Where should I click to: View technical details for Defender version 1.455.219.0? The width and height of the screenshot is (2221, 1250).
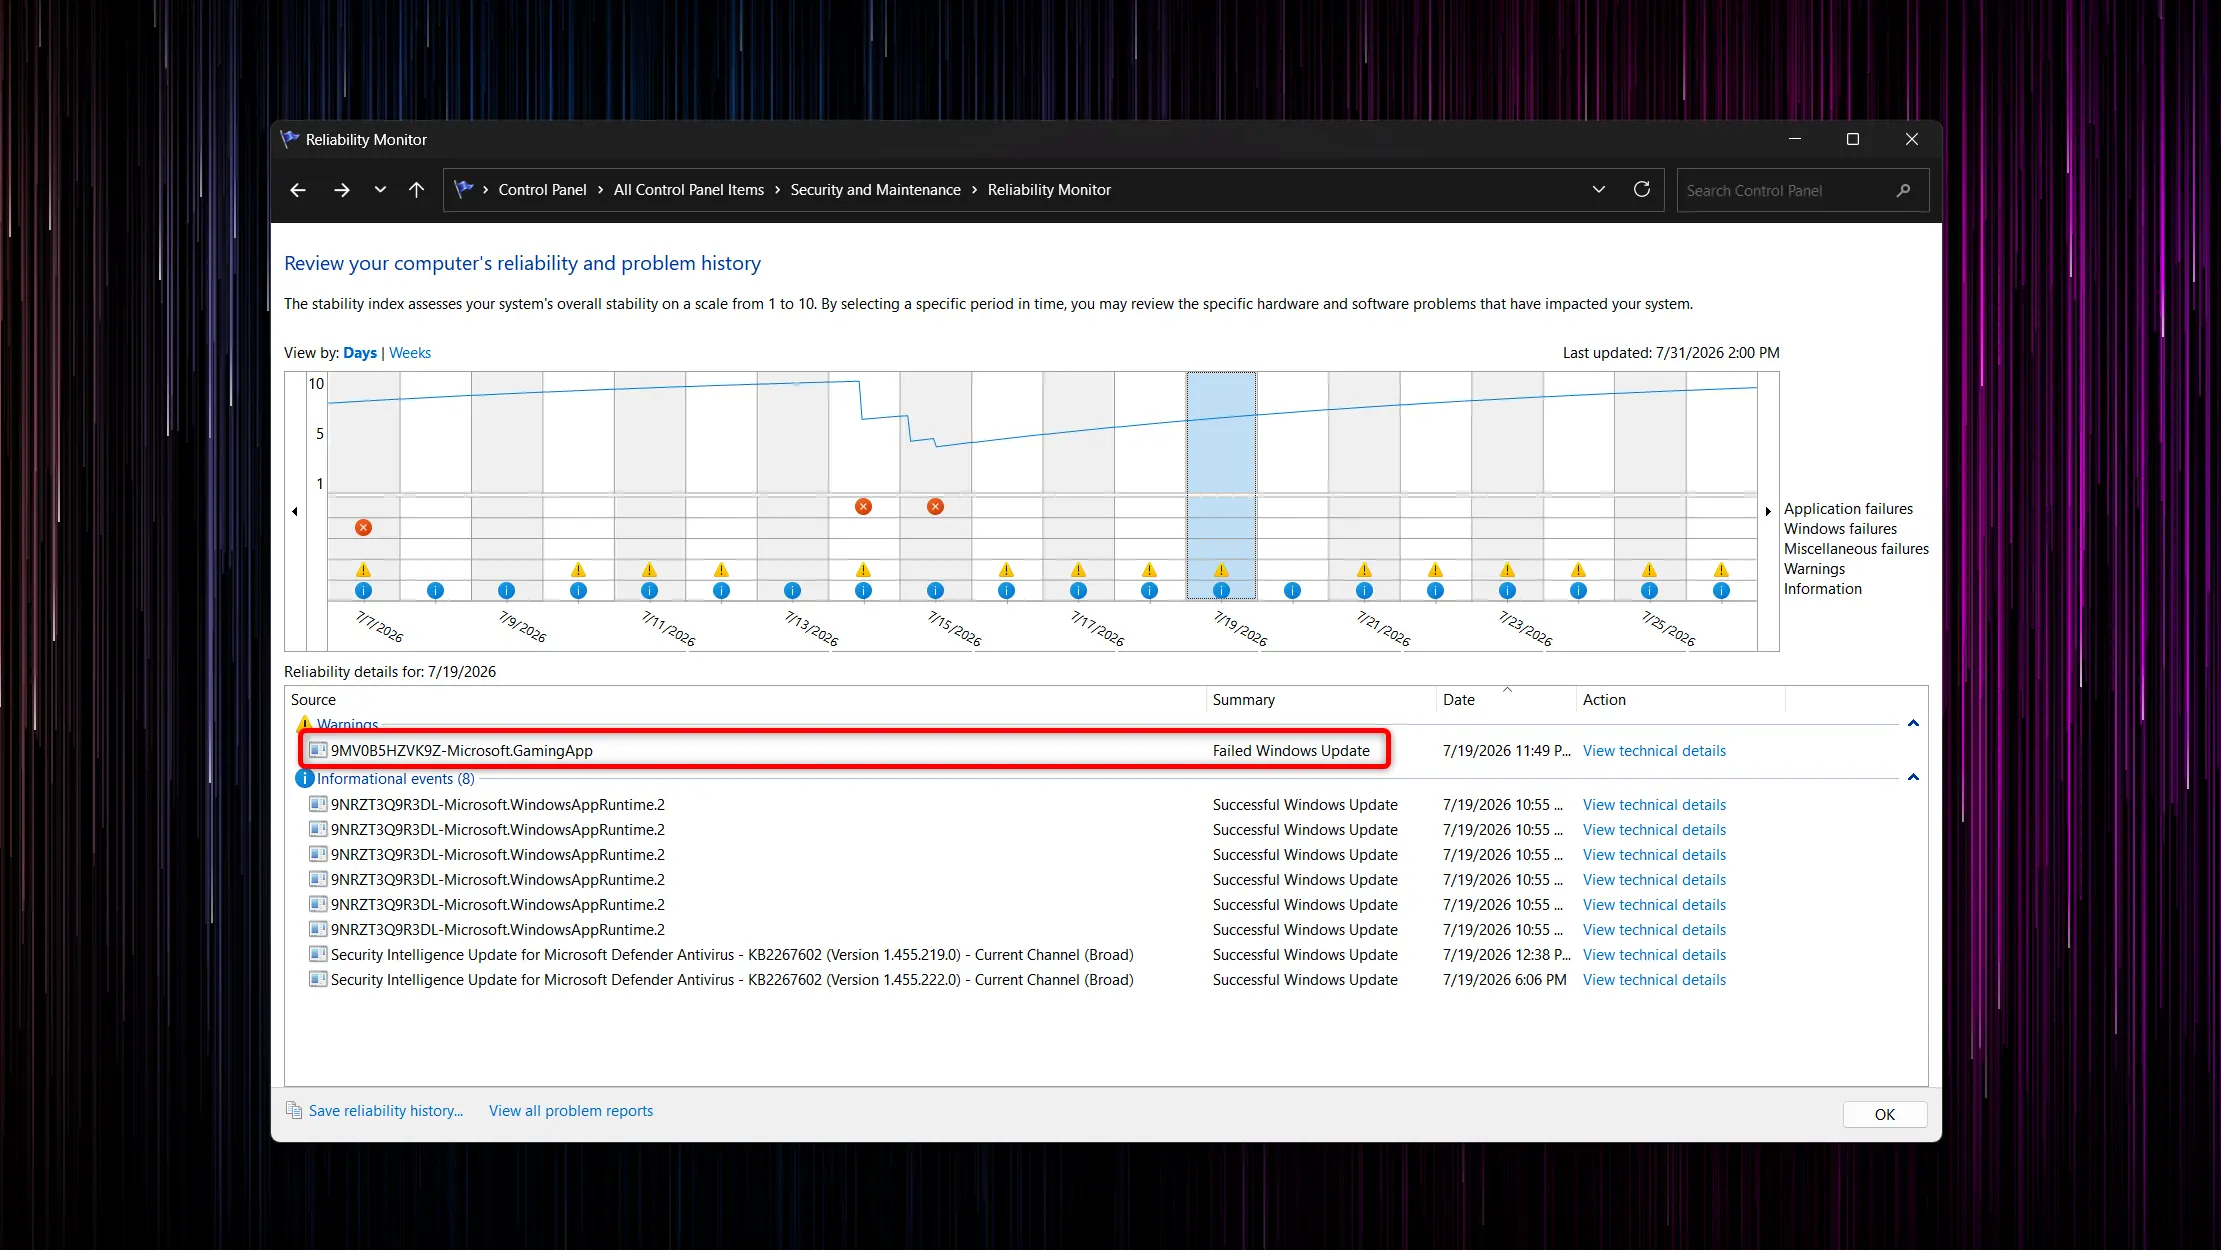coord(1654,955)
